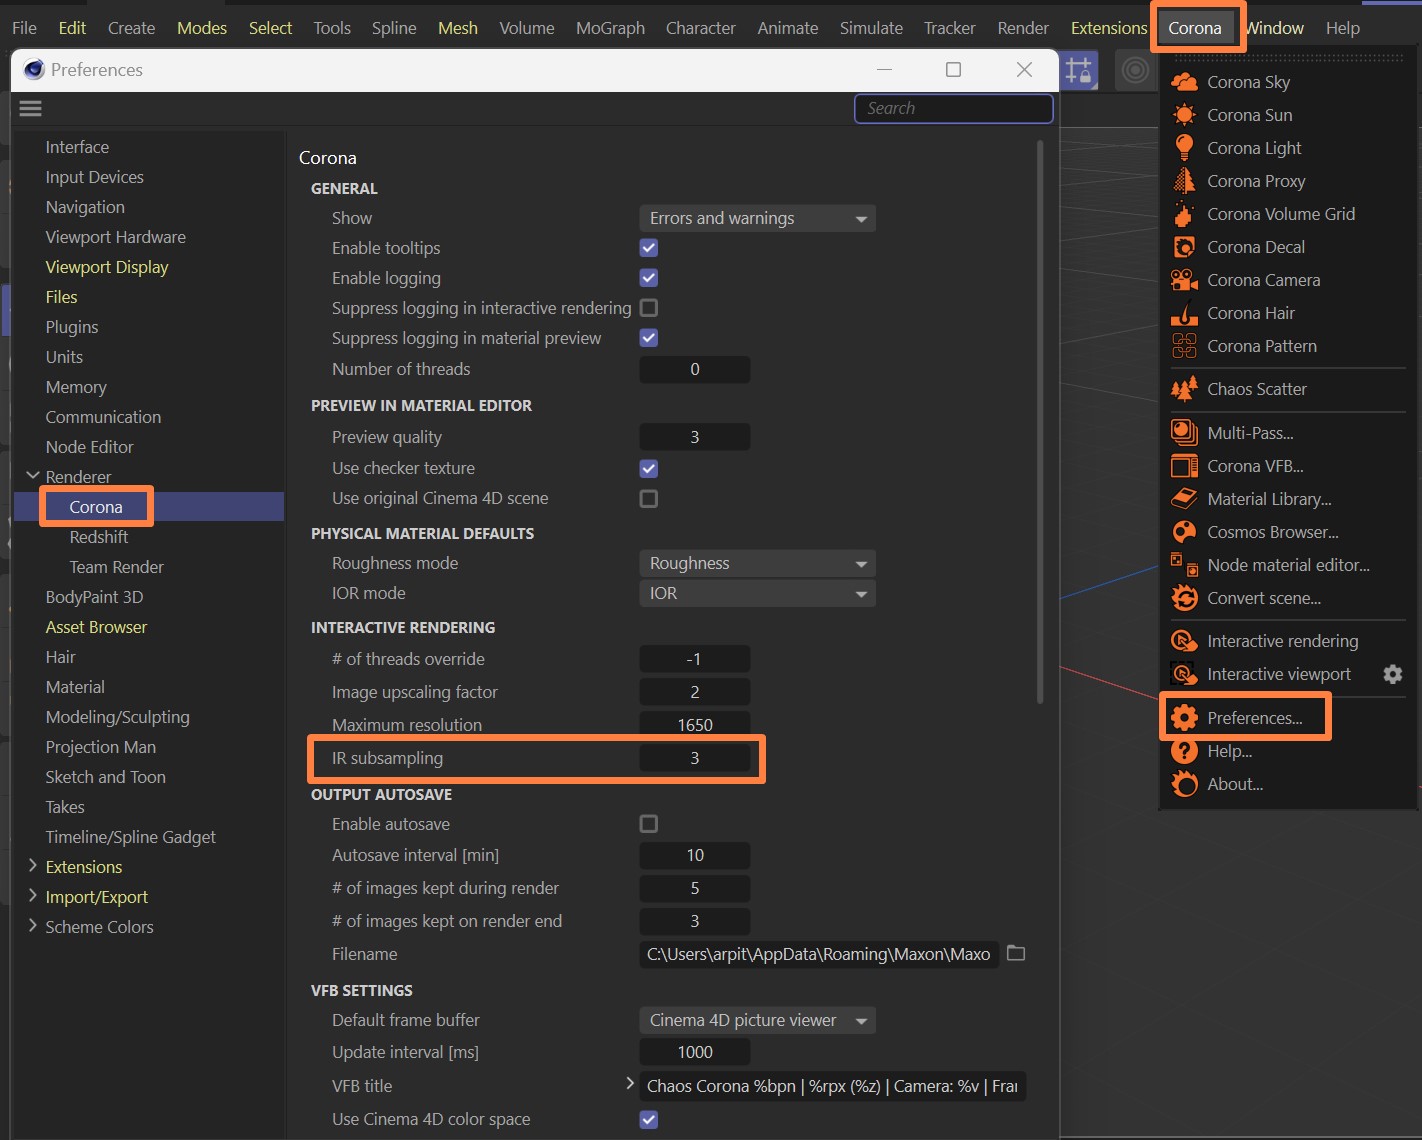Open the Preferences hamburger menu
This screenshot has height=1140, width=1422.
[x=31, y=108]
